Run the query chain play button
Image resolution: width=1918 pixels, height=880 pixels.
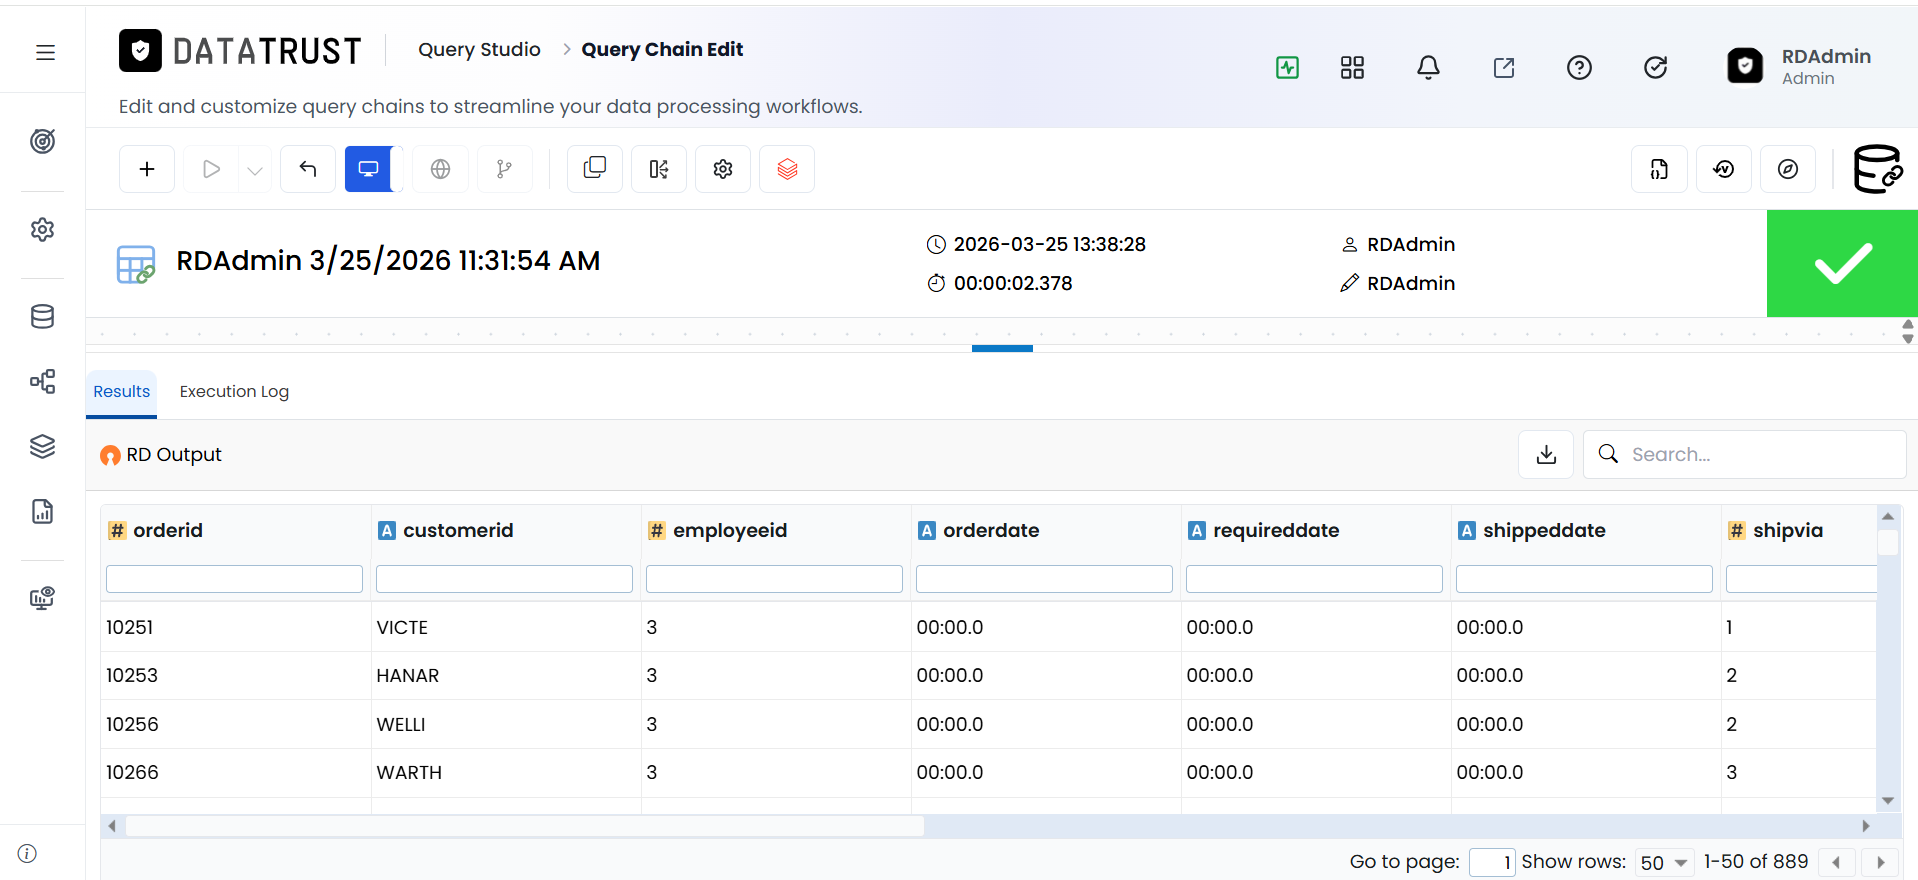point(211,169)
